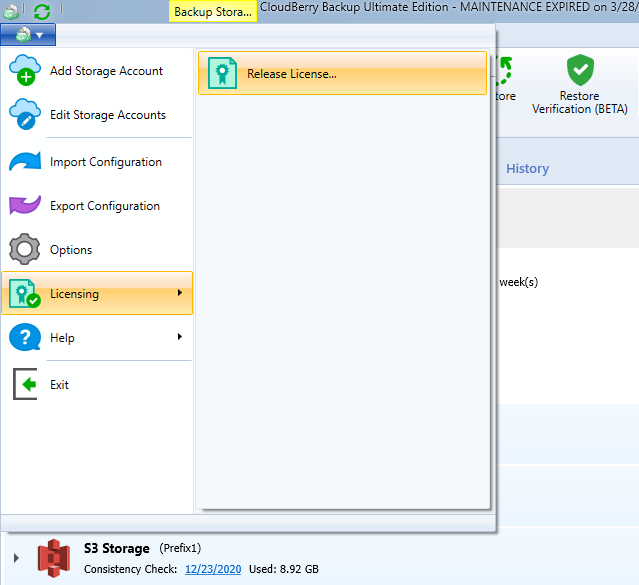Switch to the History tab
The width and height of the screenshot is (639, 585).
527,168
